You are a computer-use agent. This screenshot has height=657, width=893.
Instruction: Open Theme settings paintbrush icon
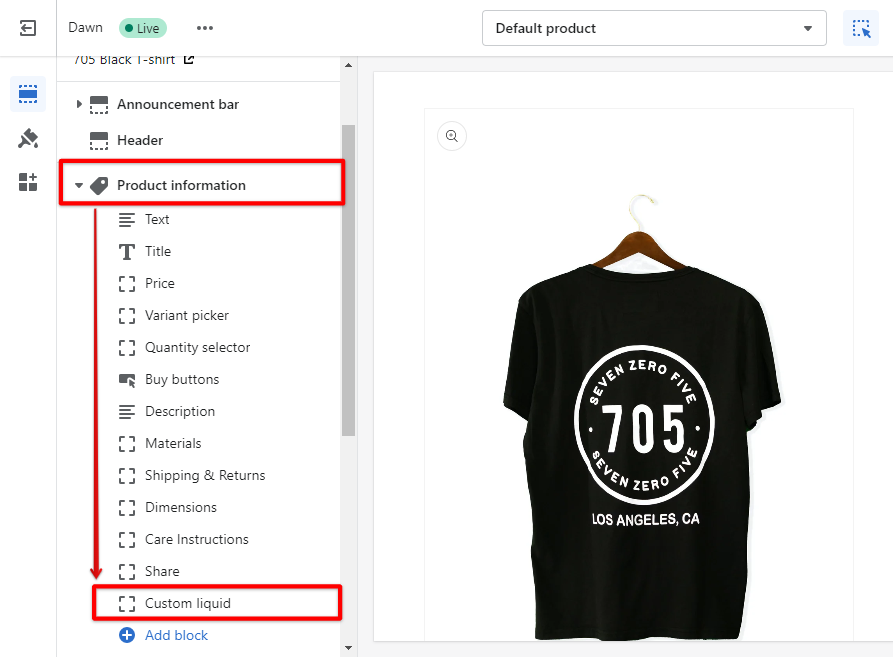click(28, 138)
